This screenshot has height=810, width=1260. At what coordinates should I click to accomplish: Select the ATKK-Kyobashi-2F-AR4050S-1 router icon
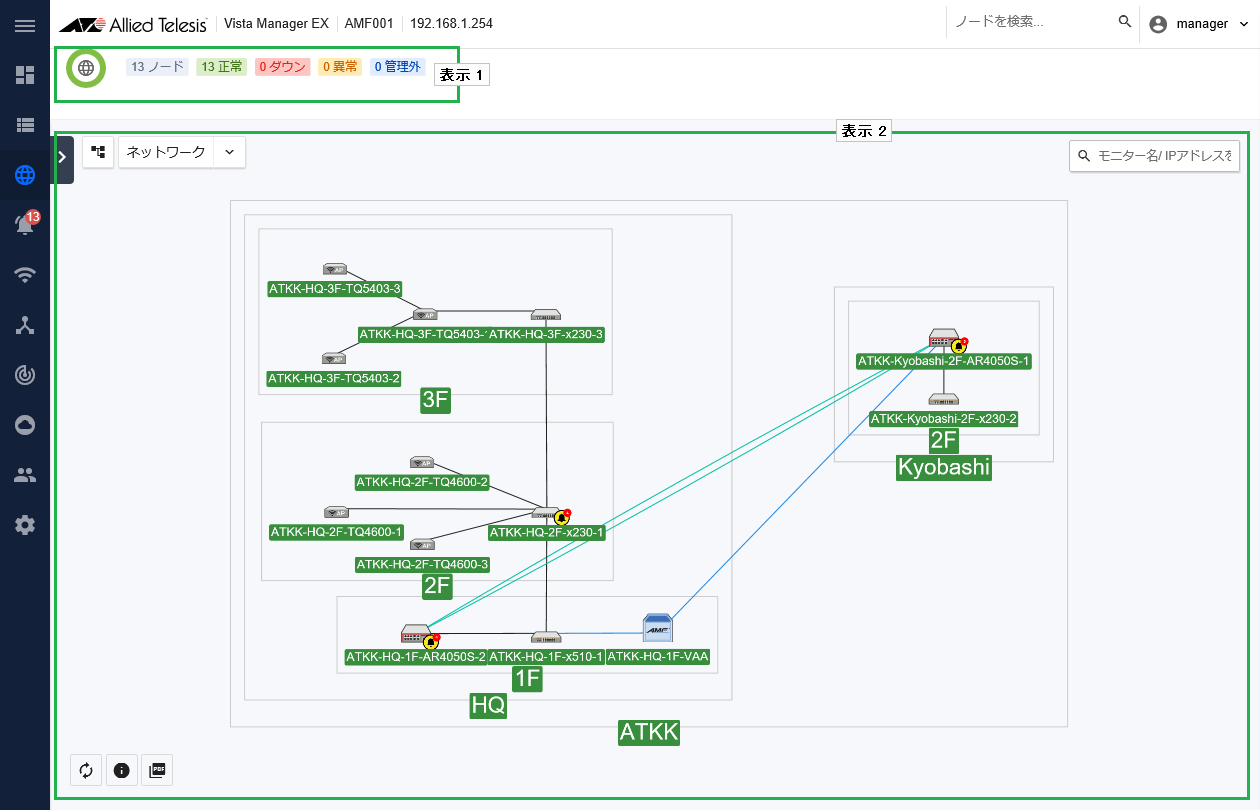click(x=943, y=338)
